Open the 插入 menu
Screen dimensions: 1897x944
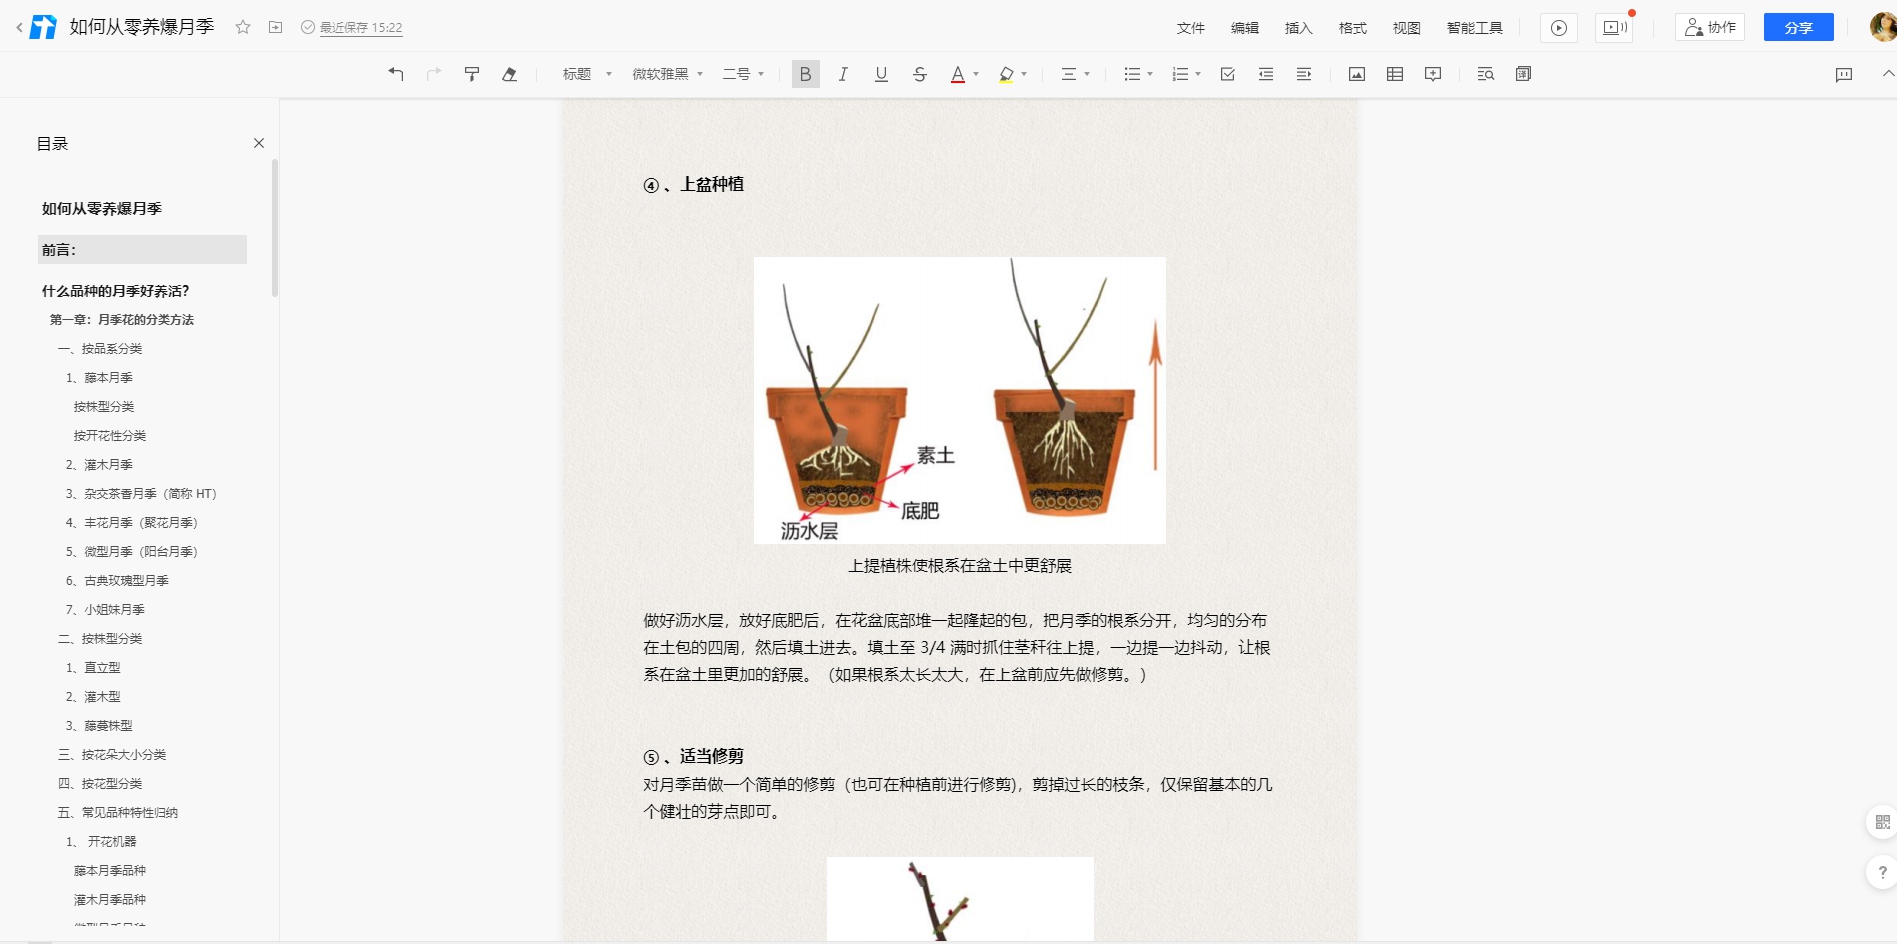(1298, 28)
